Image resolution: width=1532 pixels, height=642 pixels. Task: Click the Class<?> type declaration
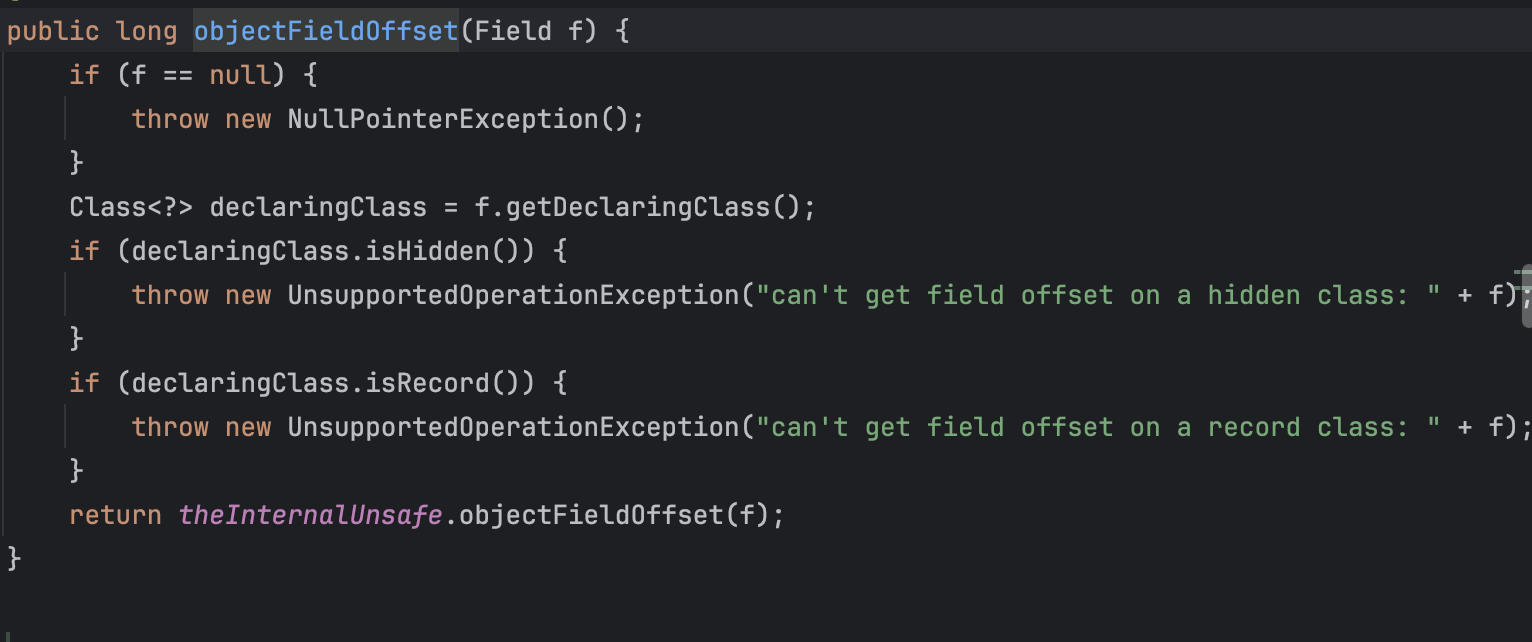[x=131, y=207]
